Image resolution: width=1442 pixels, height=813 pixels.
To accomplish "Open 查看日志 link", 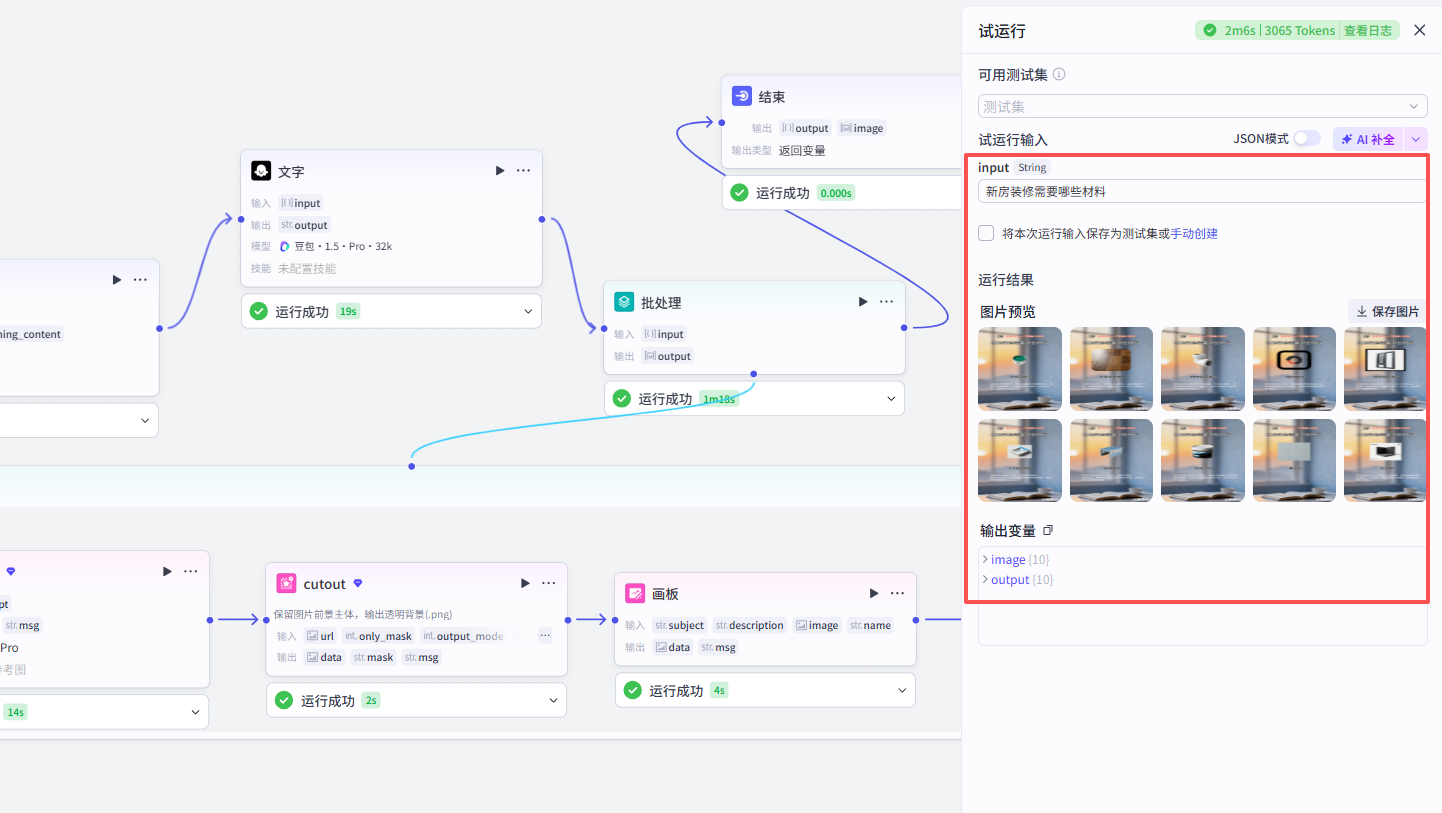I will click(x=1367, y=31).
